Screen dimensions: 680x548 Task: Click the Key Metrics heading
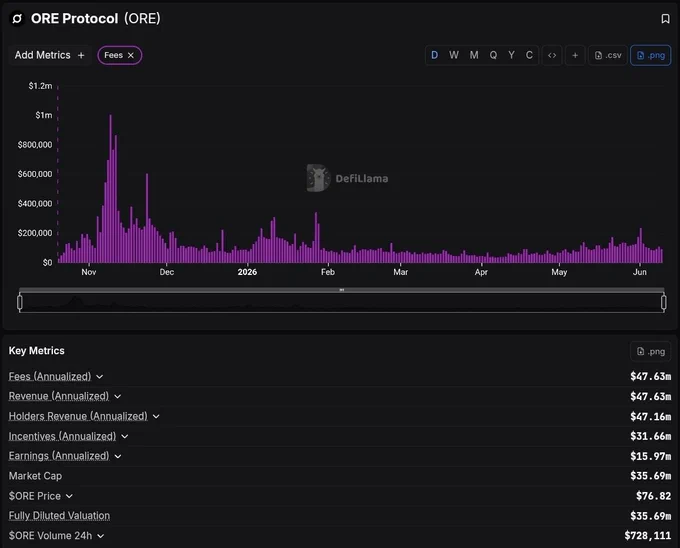(x=37, y=351)
